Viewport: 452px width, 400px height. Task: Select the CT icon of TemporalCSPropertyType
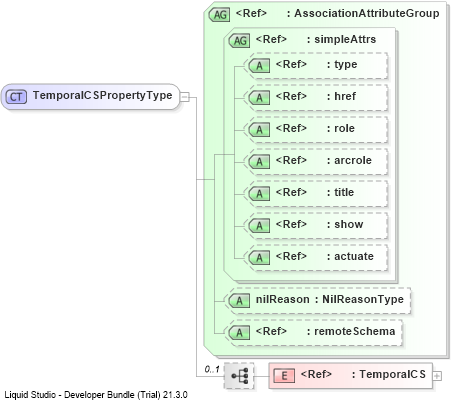[x=16, y=97]
